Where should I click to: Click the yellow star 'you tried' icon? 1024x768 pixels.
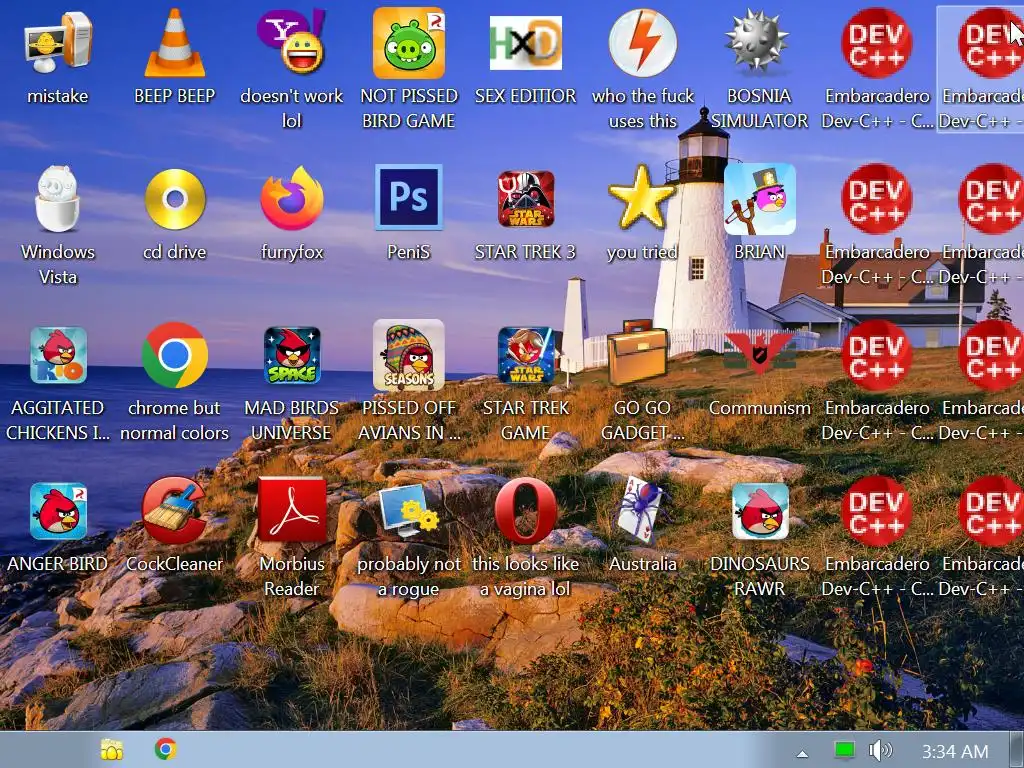[x=641, y=197]
